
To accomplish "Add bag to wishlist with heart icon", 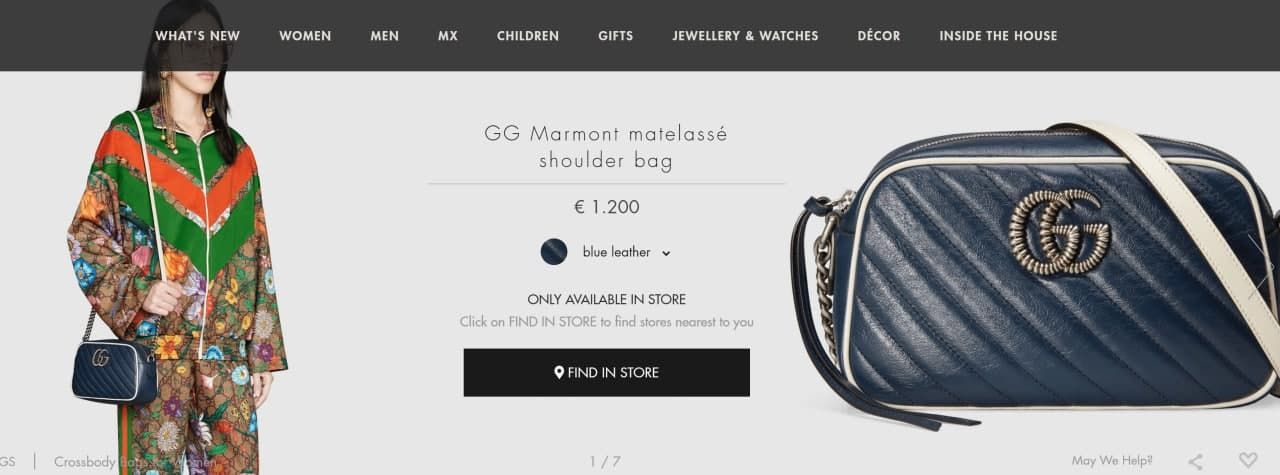I will pyautogui.click(x=1248, y=460).
